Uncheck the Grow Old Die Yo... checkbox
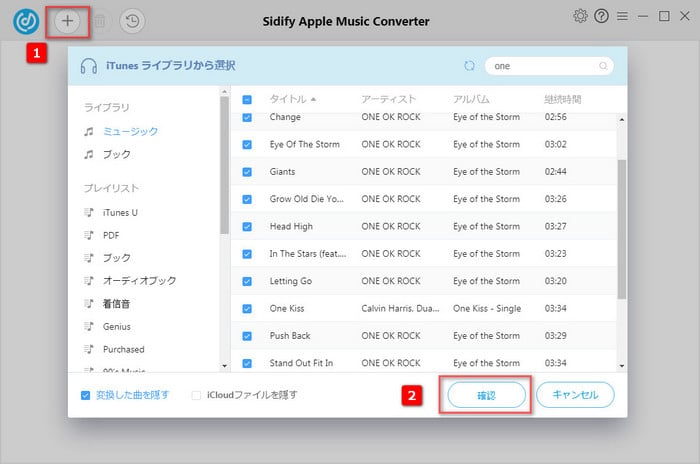 pos(247,199)
